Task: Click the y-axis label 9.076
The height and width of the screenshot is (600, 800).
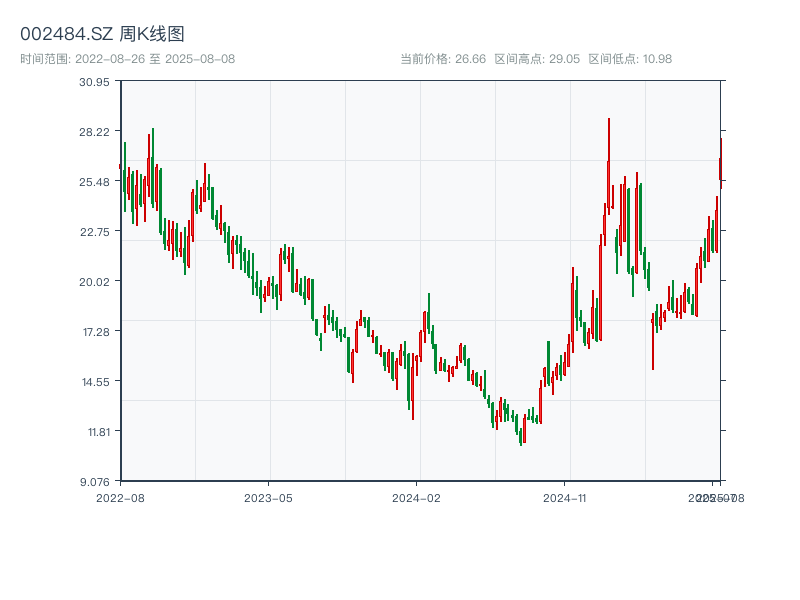Action: (x=95, y=482)
